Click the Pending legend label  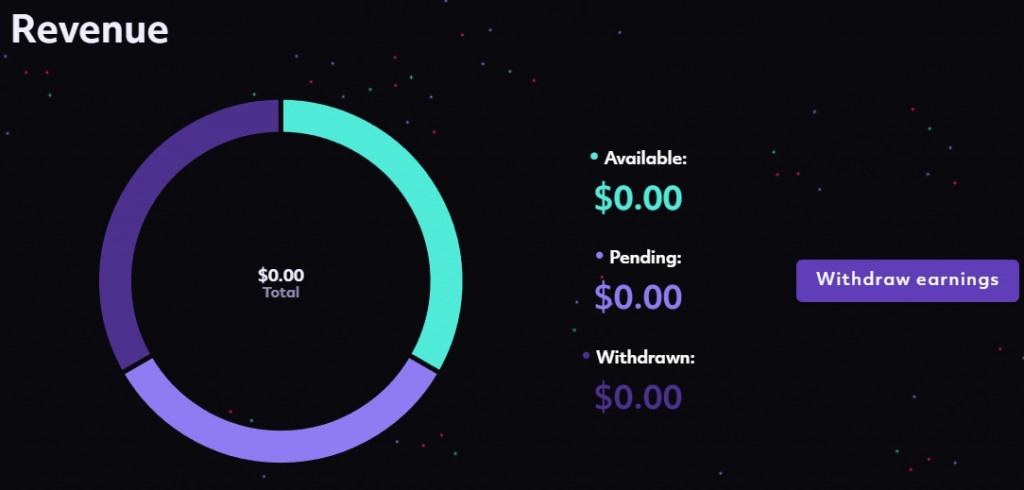(x=645, y=257)
